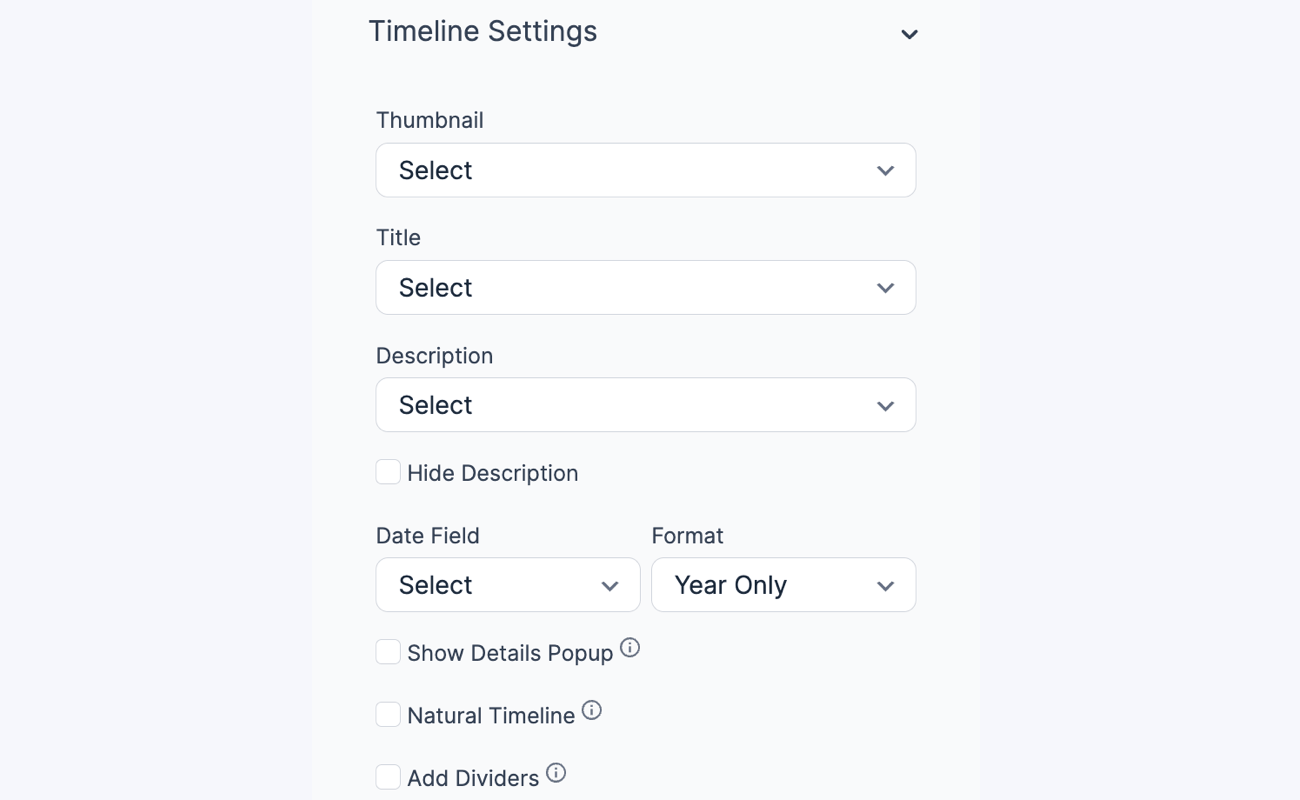Click the chevron on the Date Field dropdown
Screen dimensions: 1300x800
pyautogui.click(x=610, y=585)
